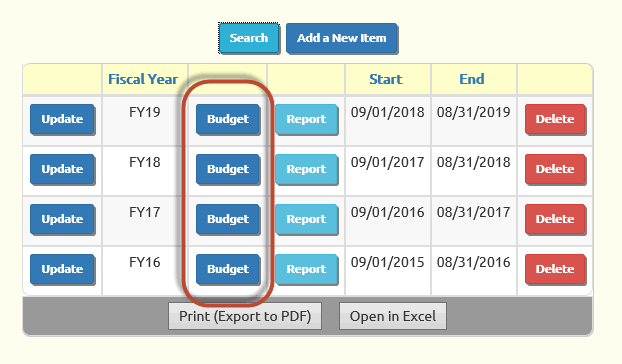Update the FY19 row
The width and height of the screenshot is (622, 364).
62,119
